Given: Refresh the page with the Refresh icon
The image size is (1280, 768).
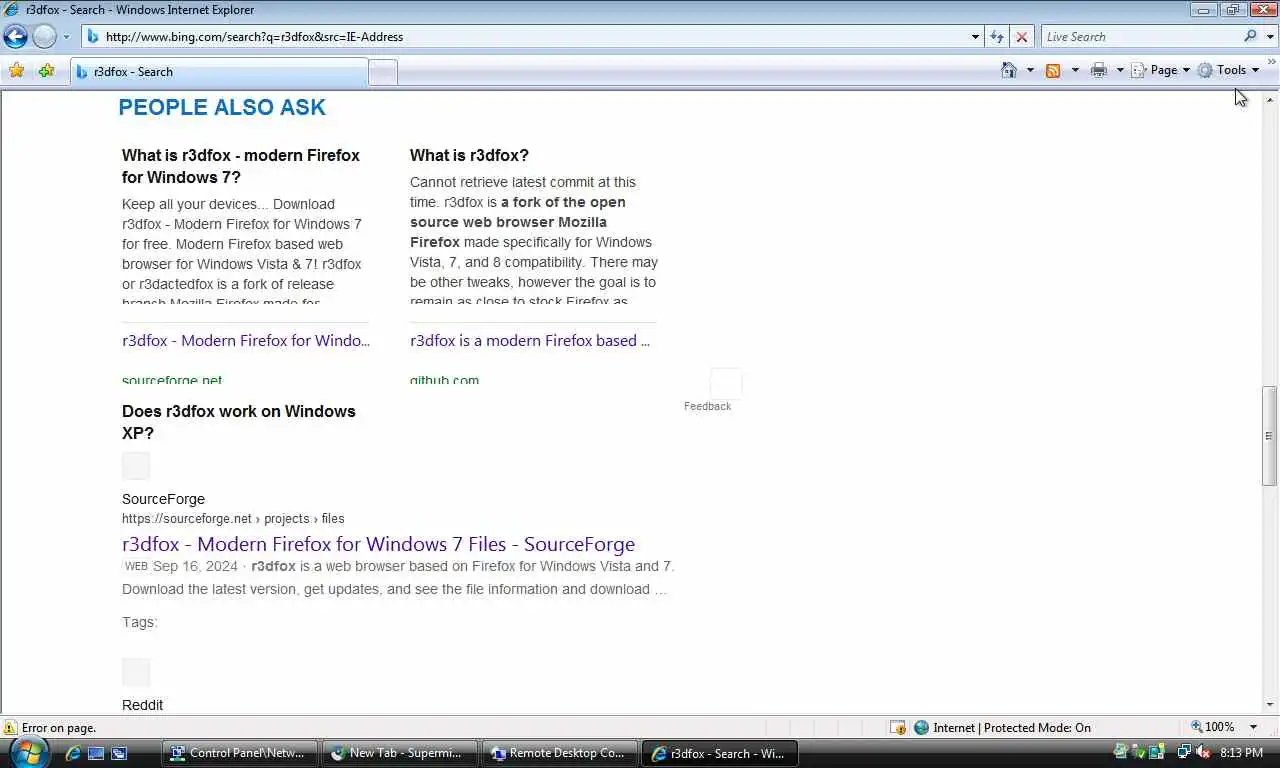Looking at the screenshot, I should pos(997,37).
